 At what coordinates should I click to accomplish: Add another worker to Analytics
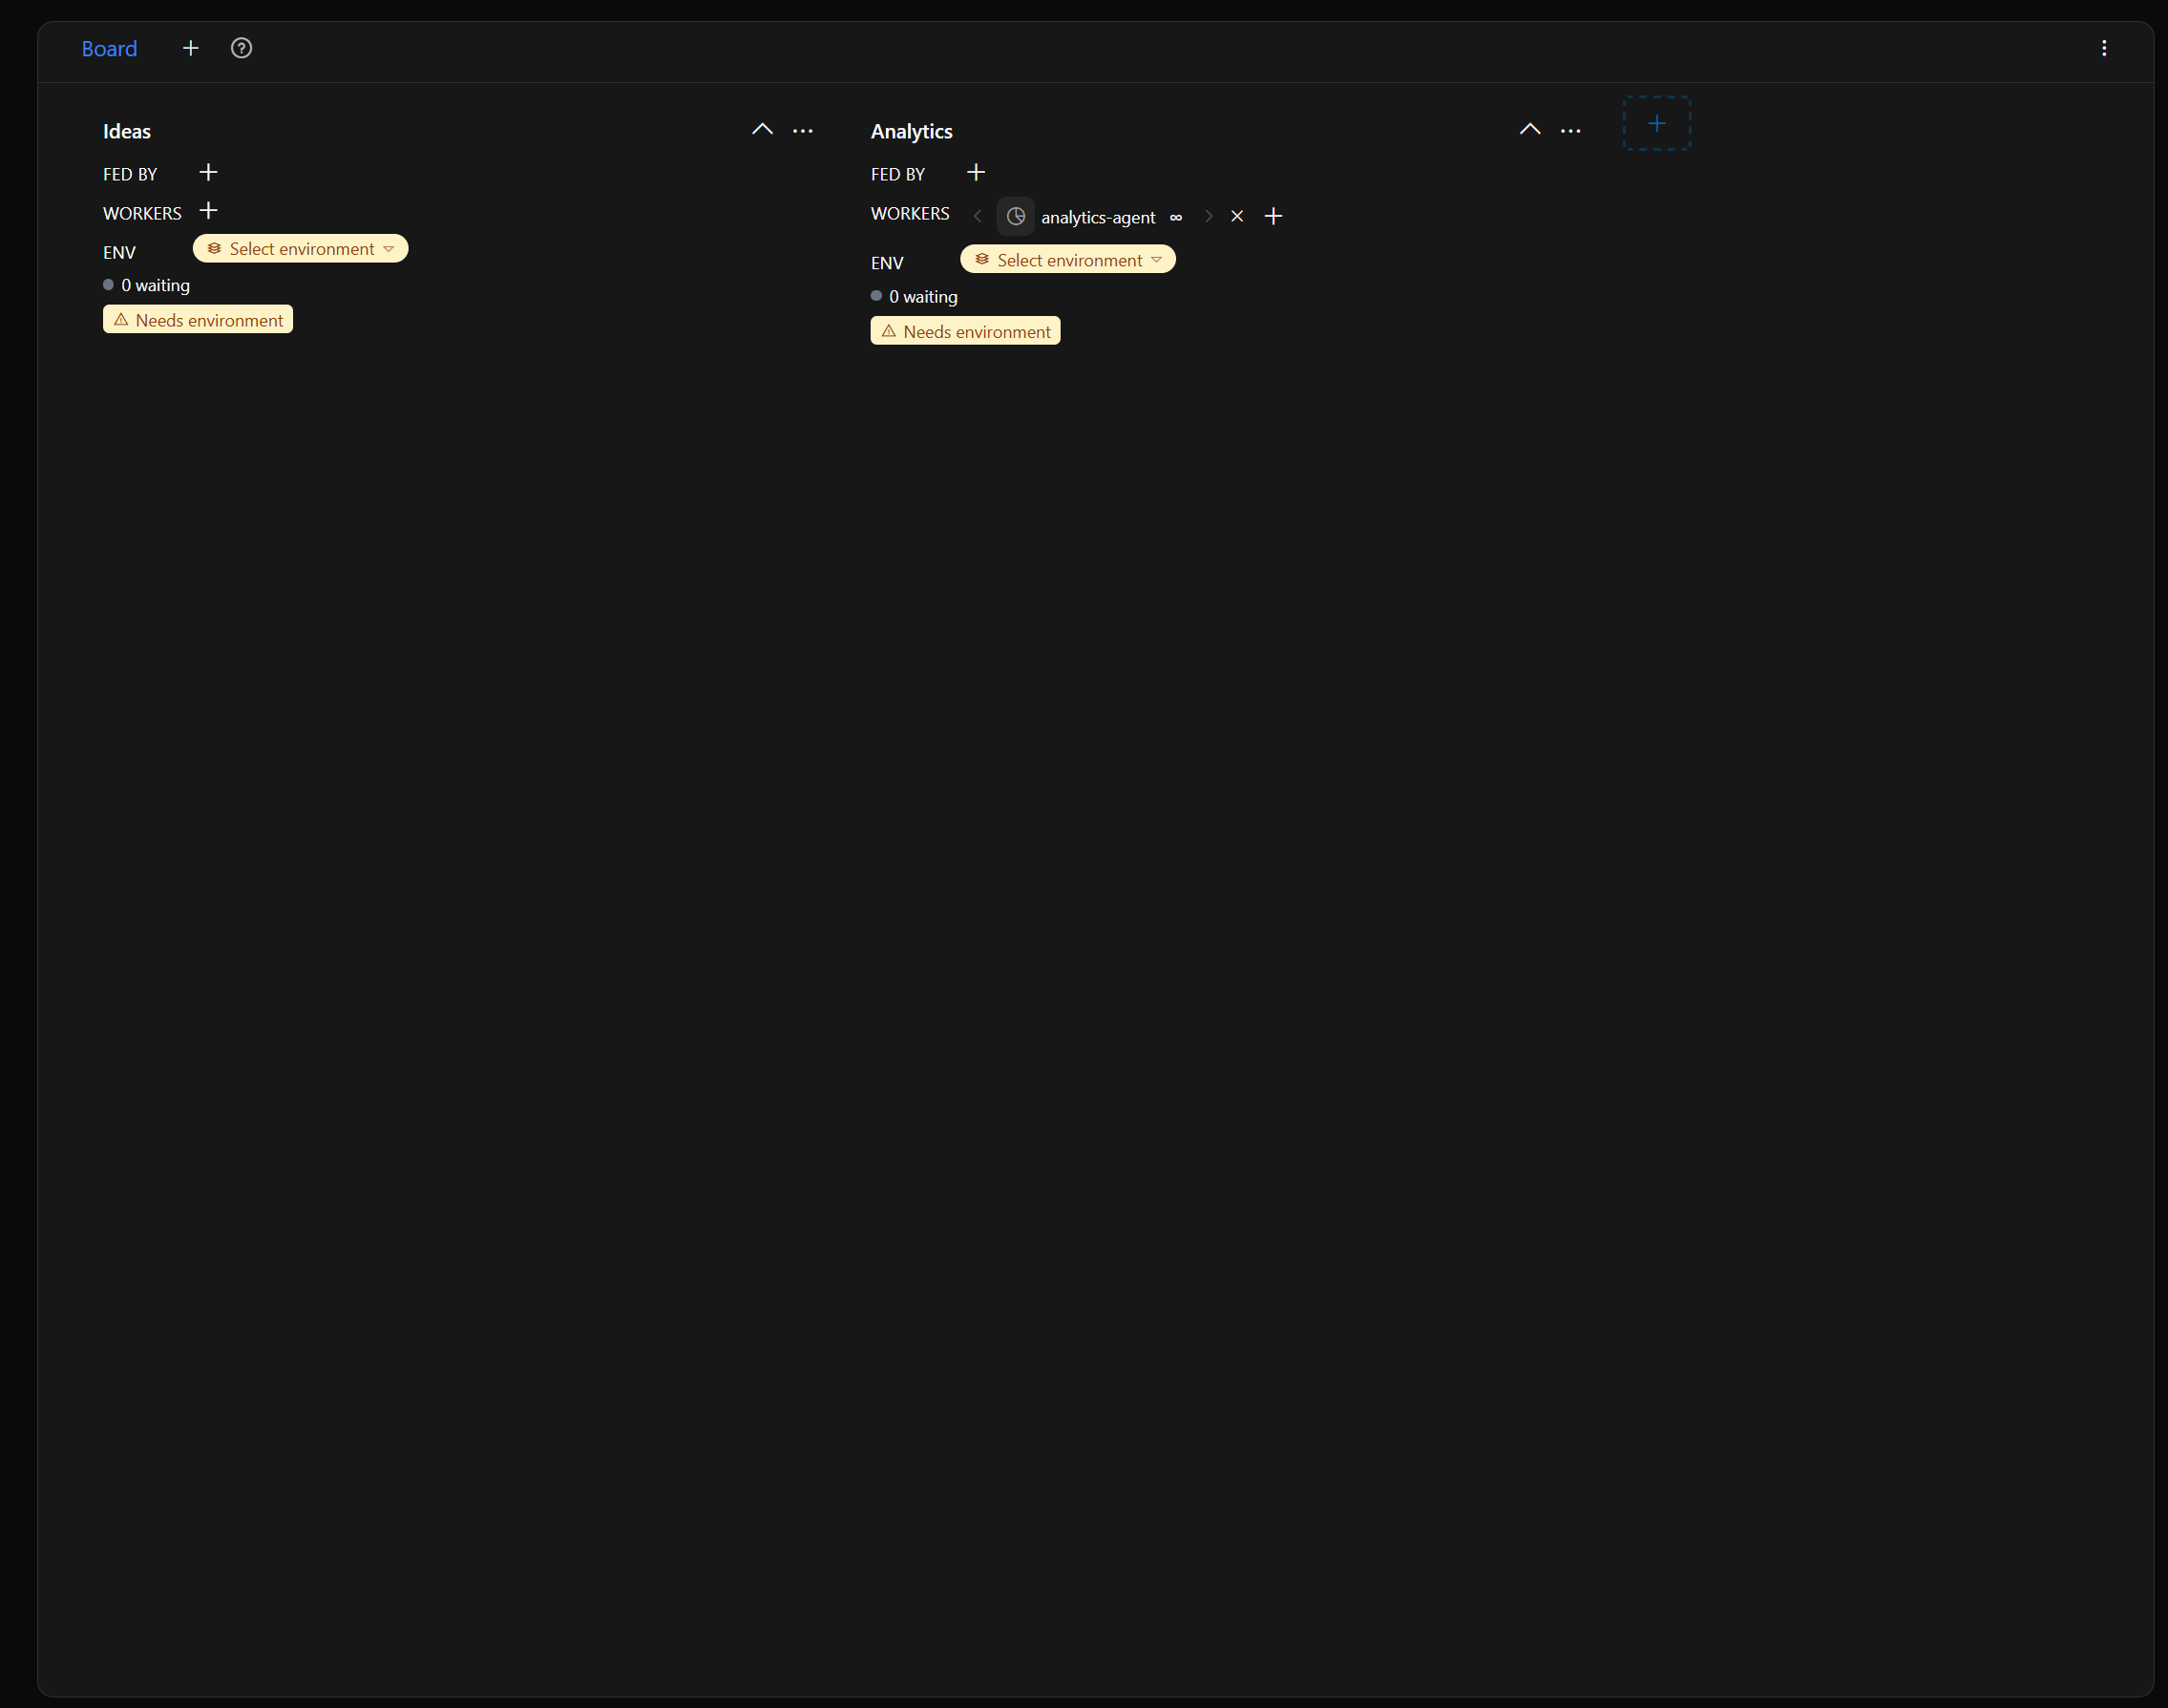tap(1273, 216)
